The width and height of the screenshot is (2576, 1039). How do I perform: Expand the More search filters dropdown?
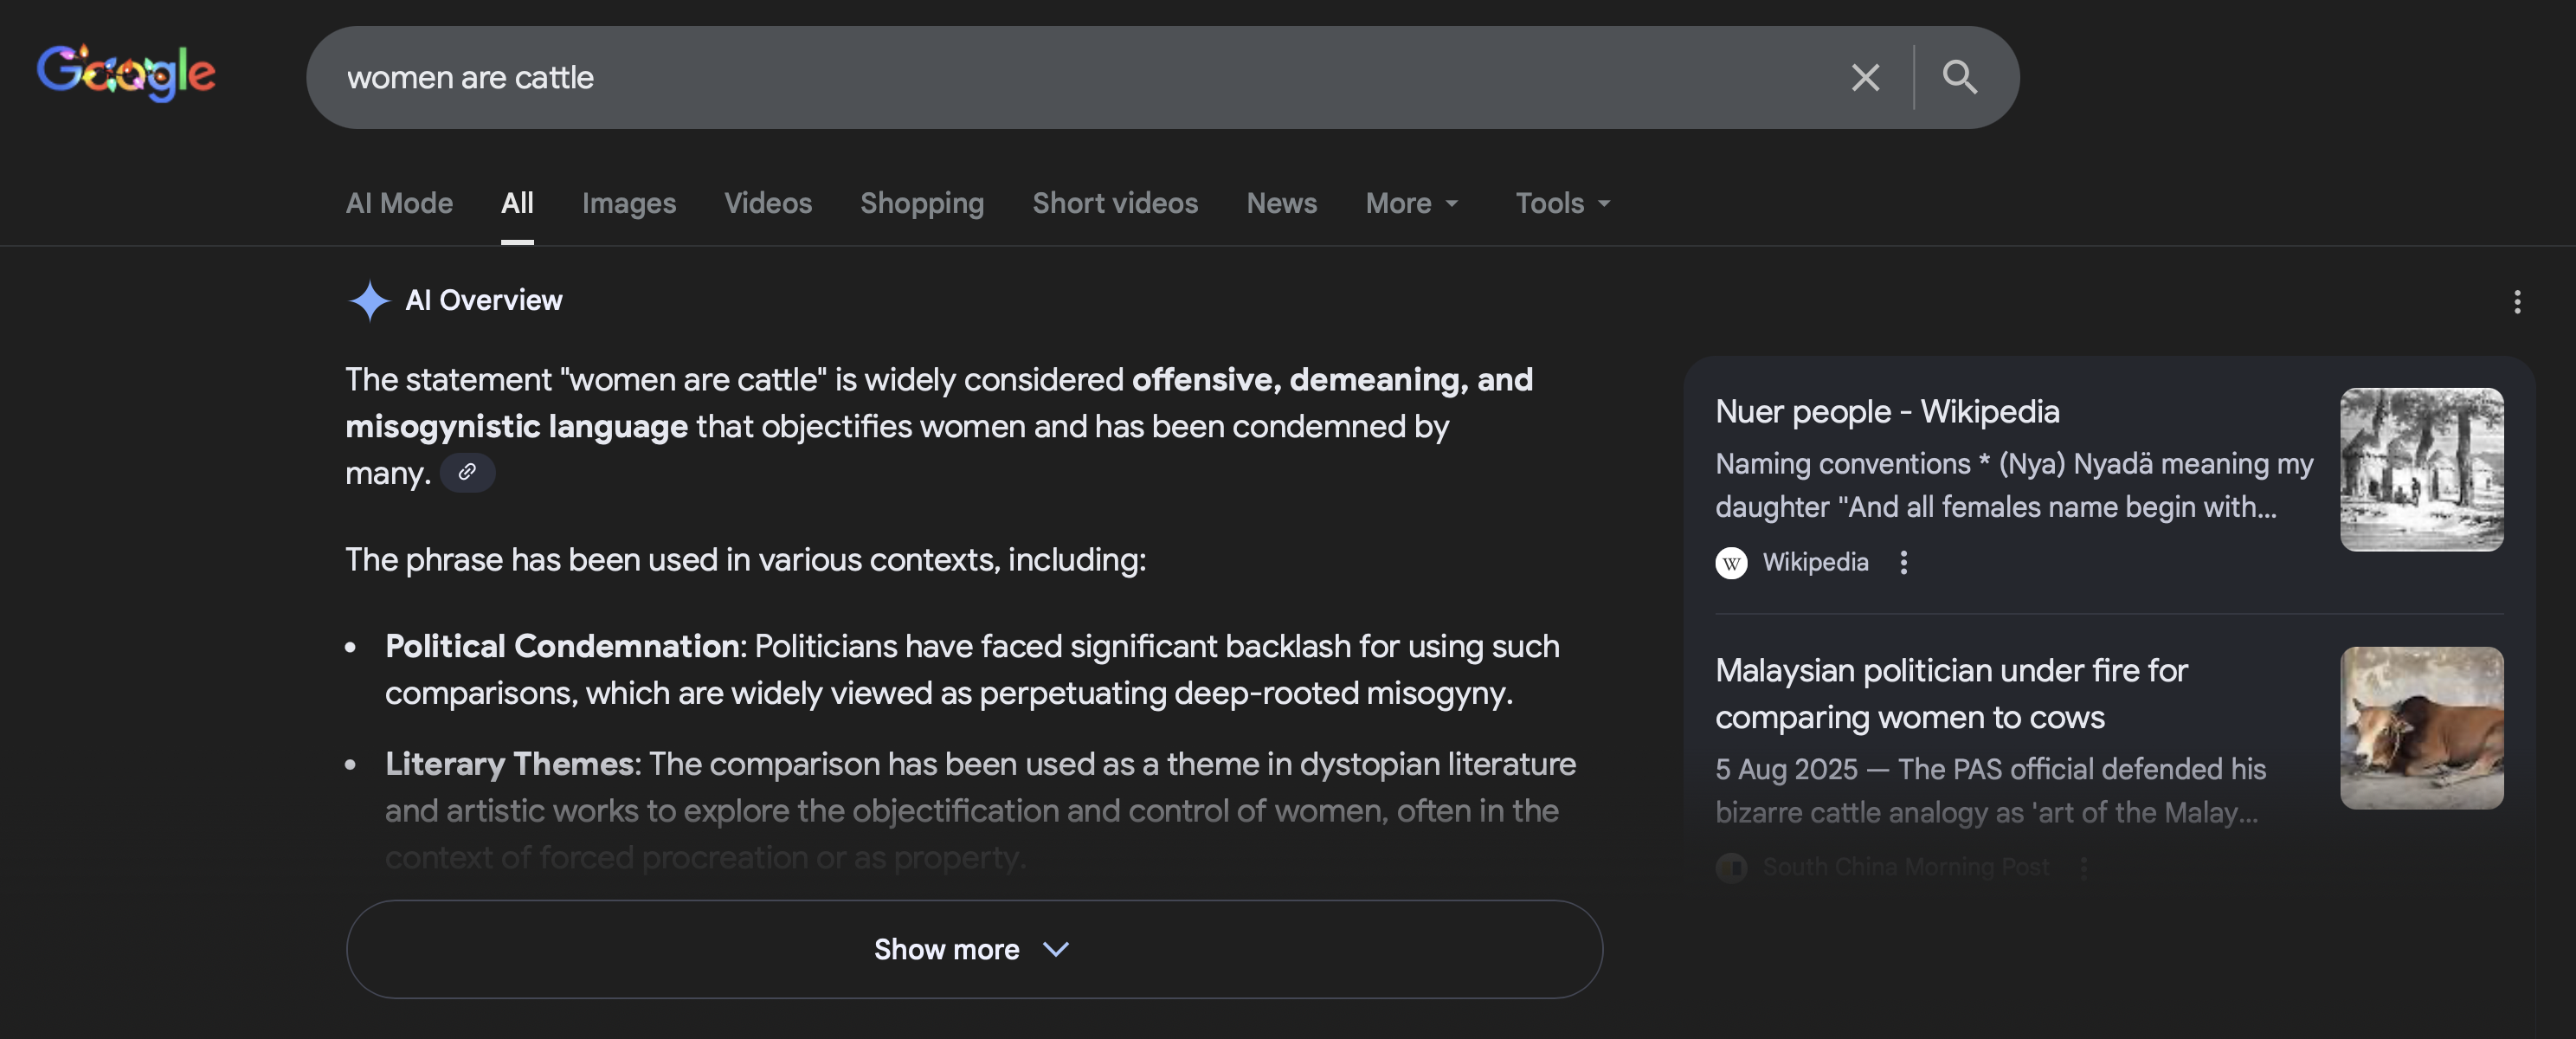point(1411,203)
